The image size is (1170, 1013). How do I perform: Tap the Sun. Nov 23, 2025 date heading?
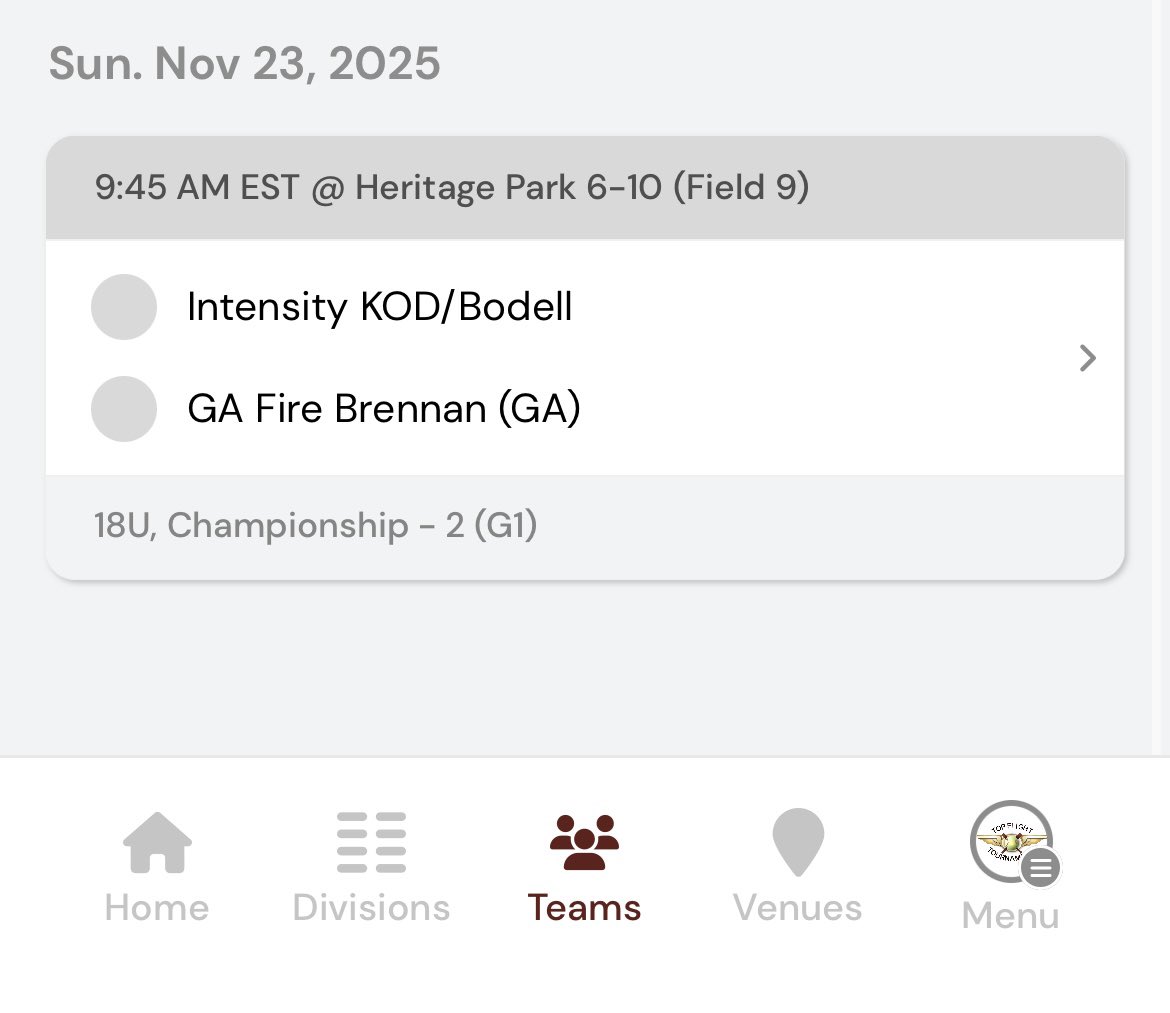[245, 63]
